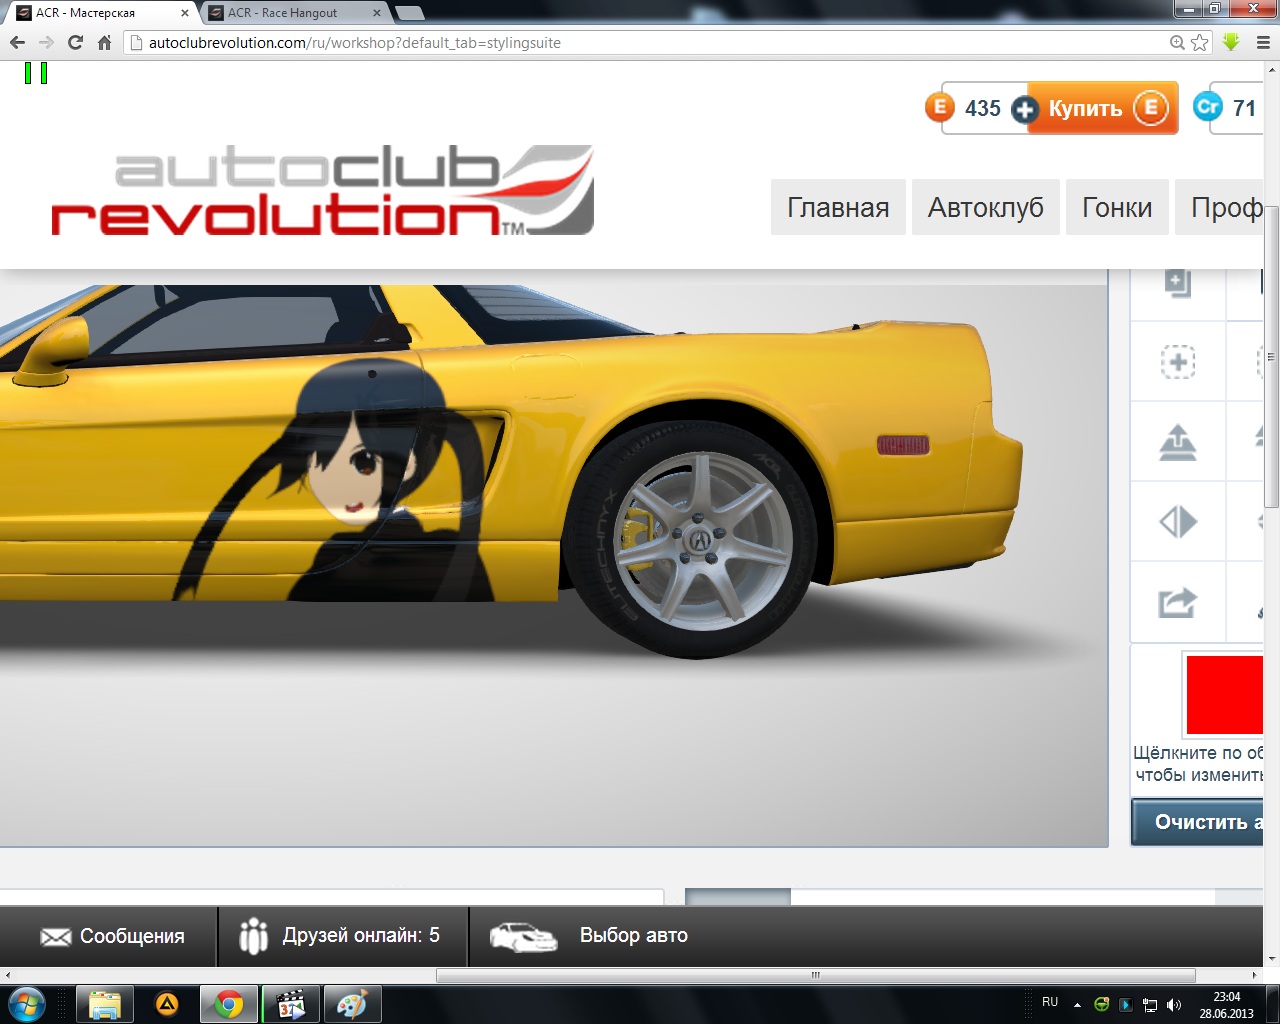Image resolution: width=1280 pixels, height=1024 pixels.
Task: Click the white car icon in bottom bar
Action: (x=523, y=937)
